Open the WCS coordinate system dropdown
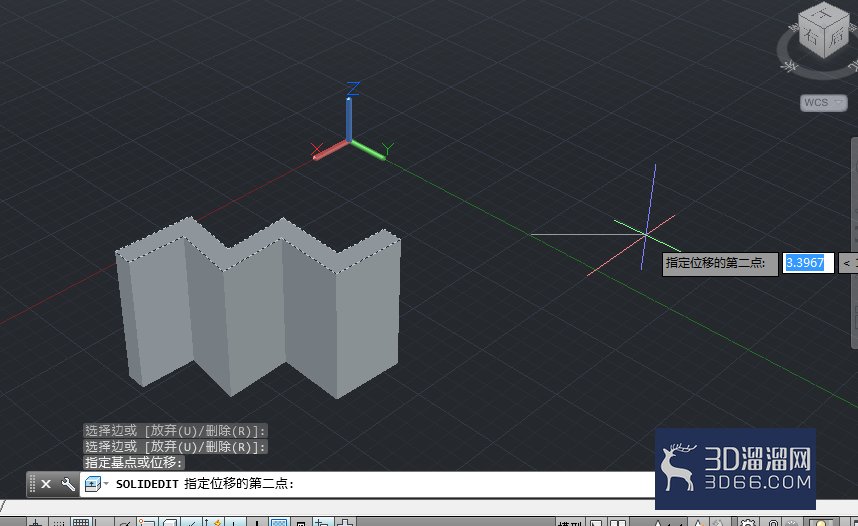Image resolution: width=858 pixels, height=526 pixels. tap(823, 102)
